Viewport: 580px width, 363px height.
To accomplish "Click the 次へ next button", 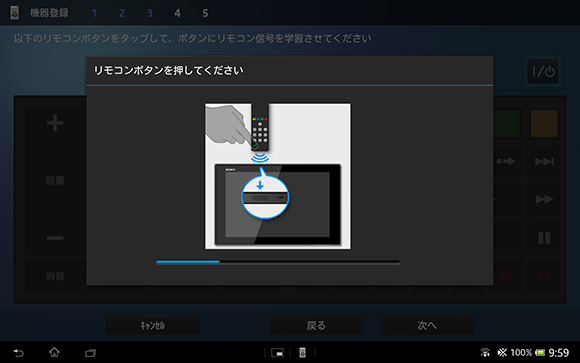I will click(x=427, y=326).
